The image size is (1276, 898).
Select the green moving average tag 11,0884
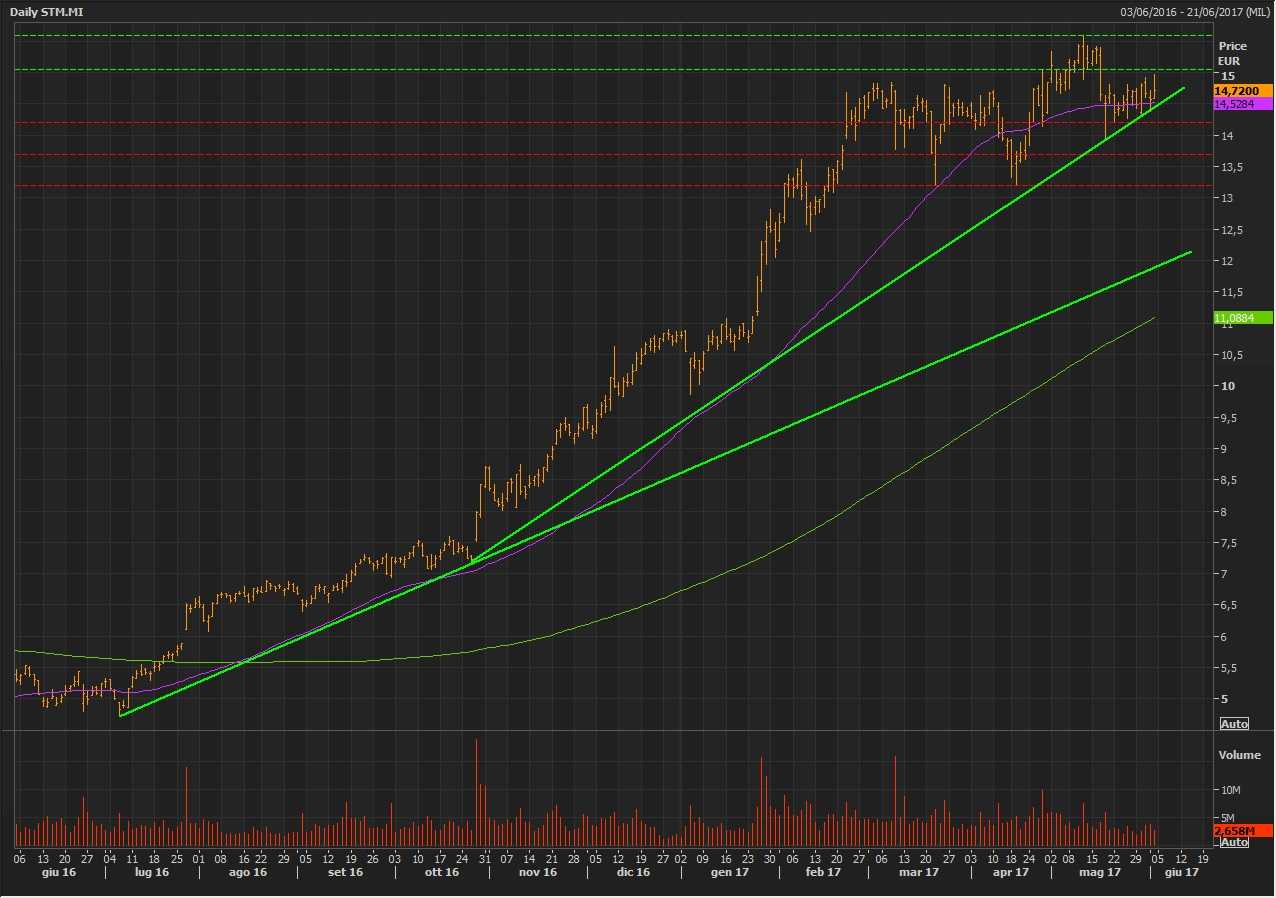click(x=1243, y=318)
